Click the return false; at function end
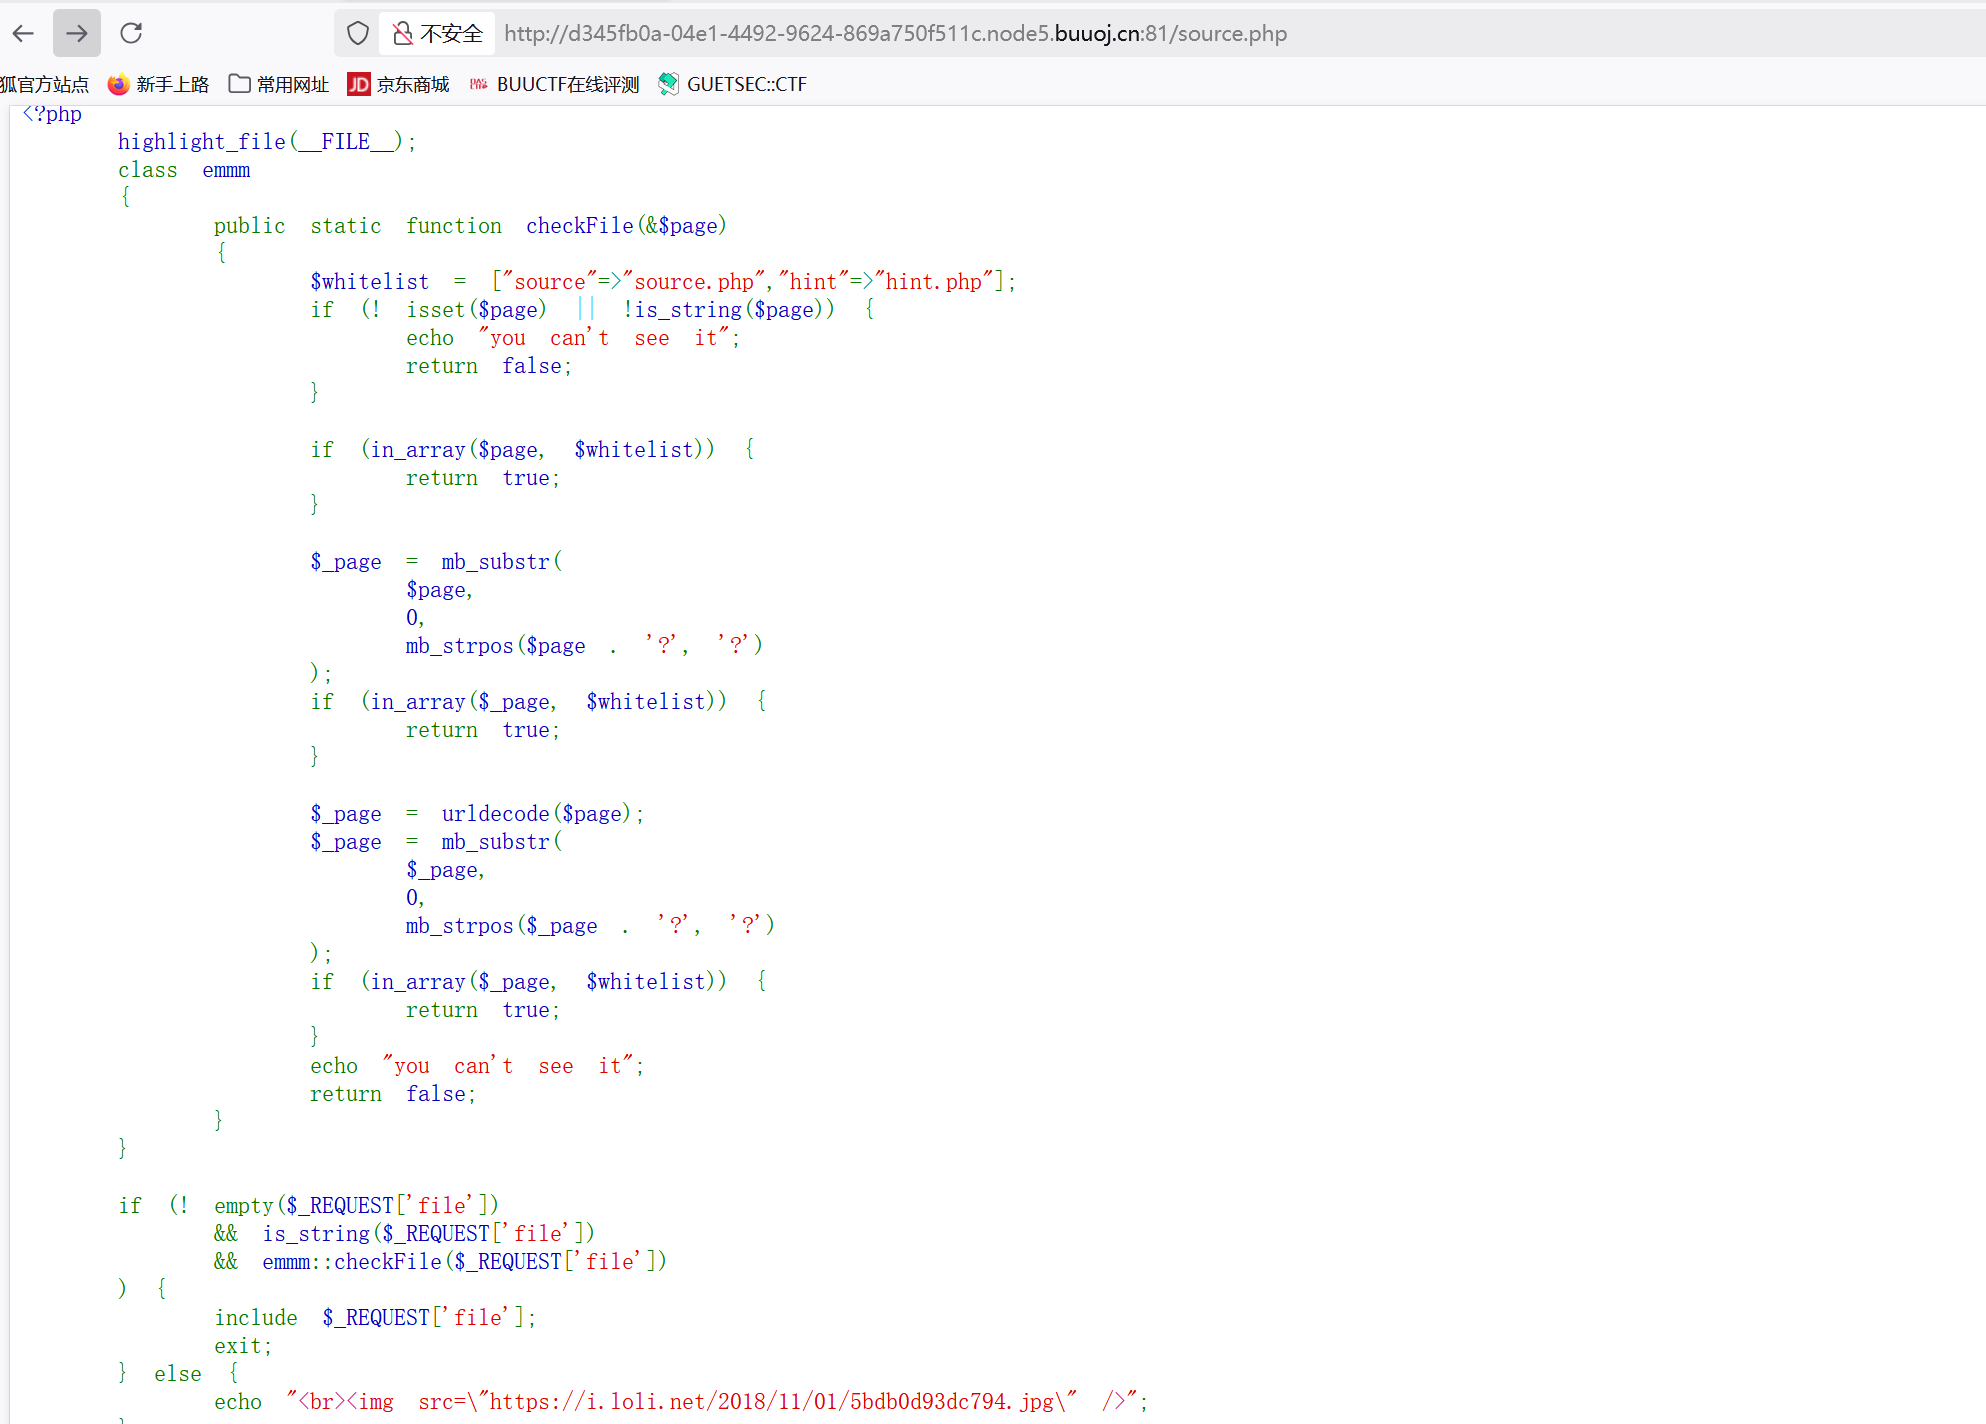The image size is (1986, 1424). coord(393,1094)
